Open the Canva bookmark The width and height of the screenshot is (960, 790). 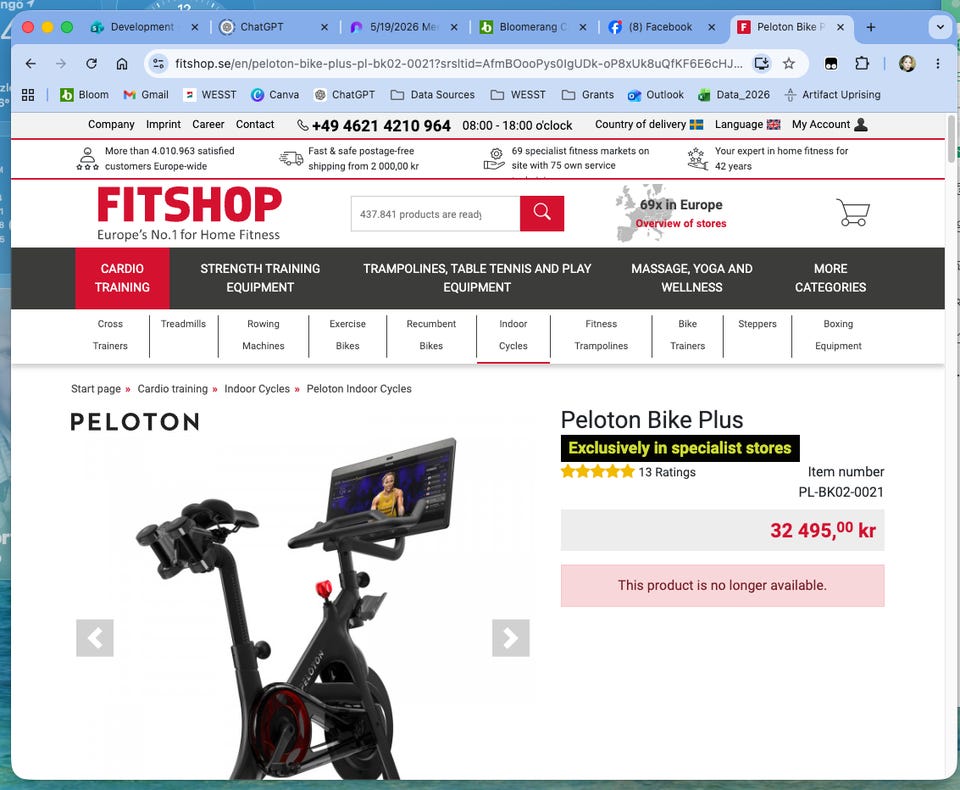point(275,95)
